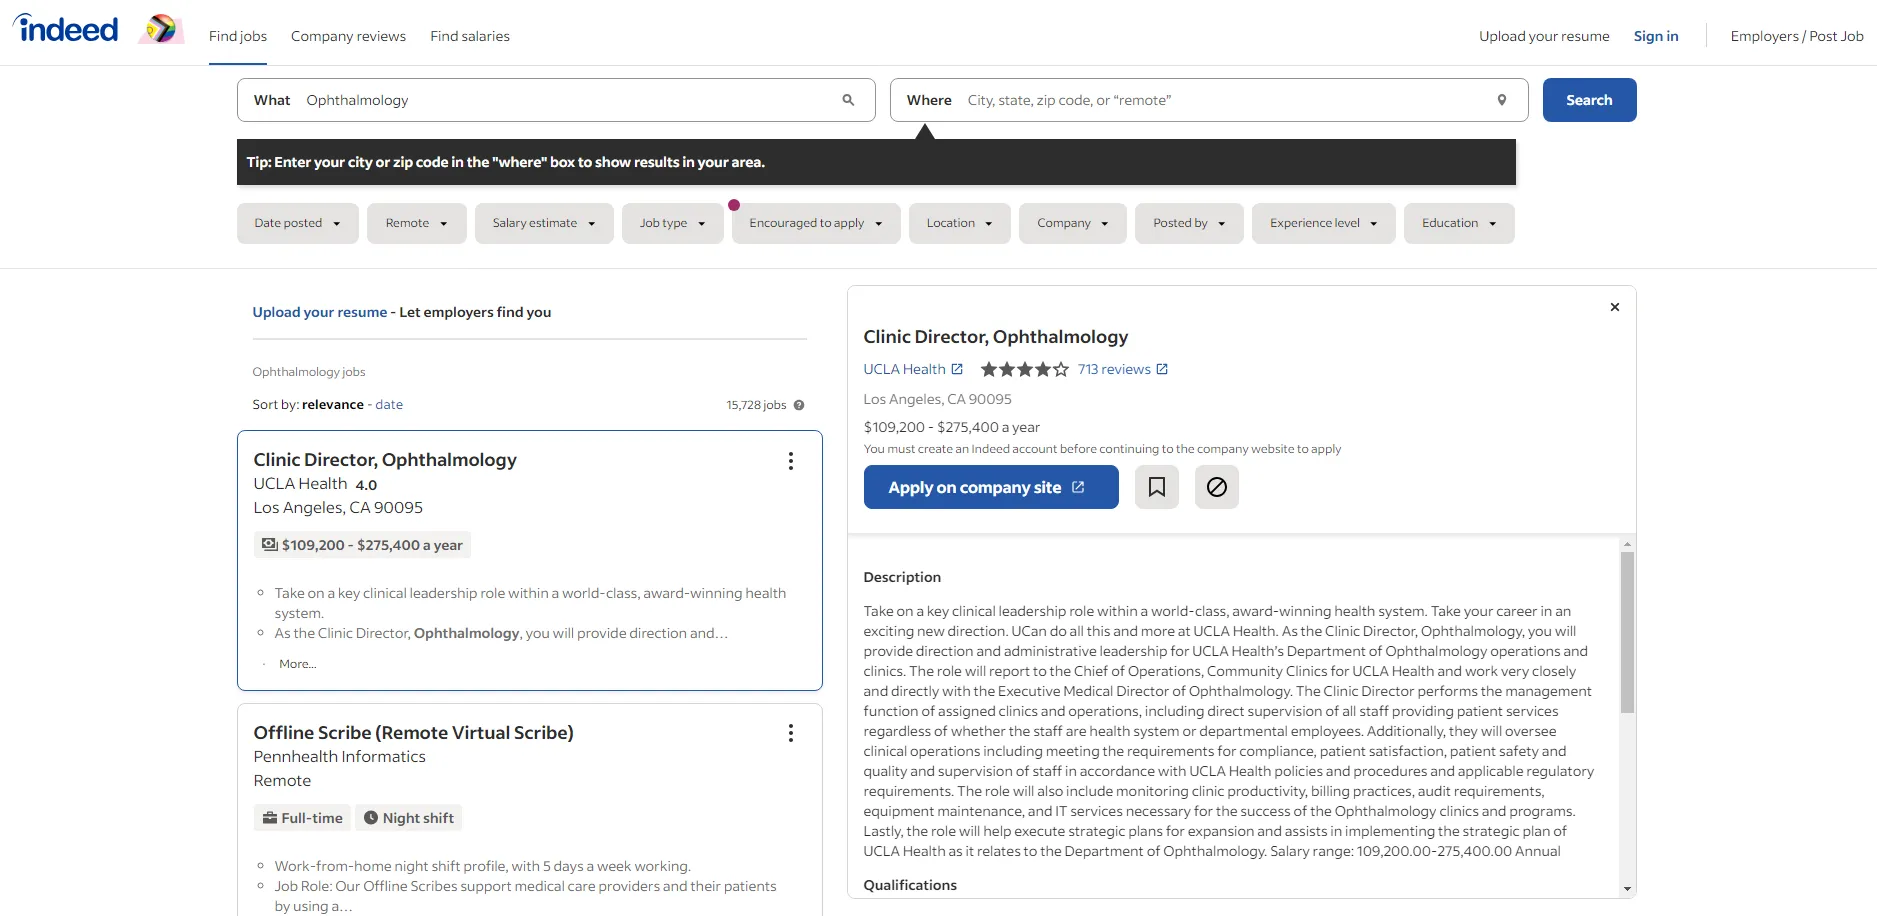Click Upload your resume link above results
The width and height of the screenshot is (1877, 916).
tap(320, 312)
